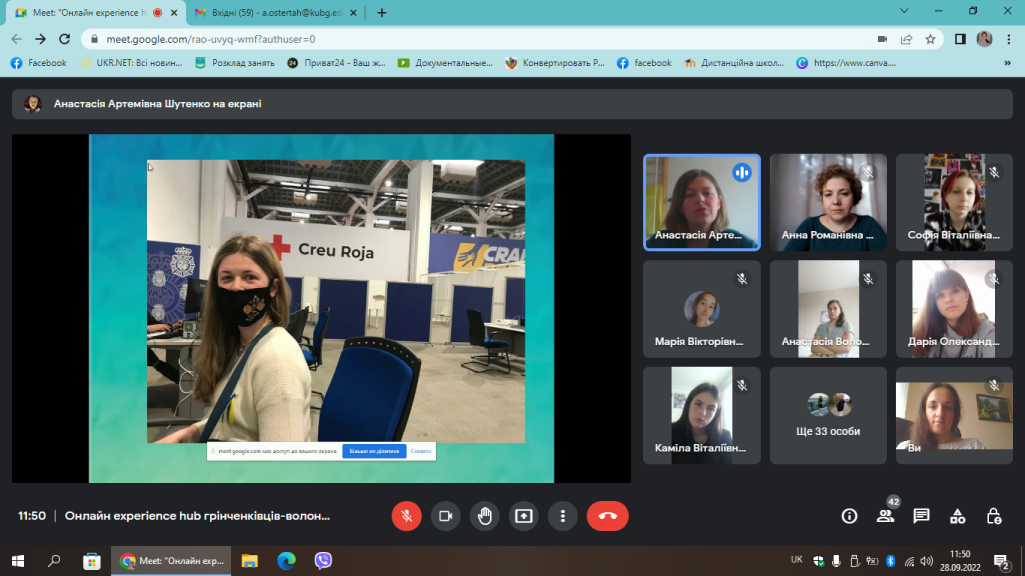This screenshot has width=1025, height=576.
Task: View site info lock icon
Action: (94, 39)
